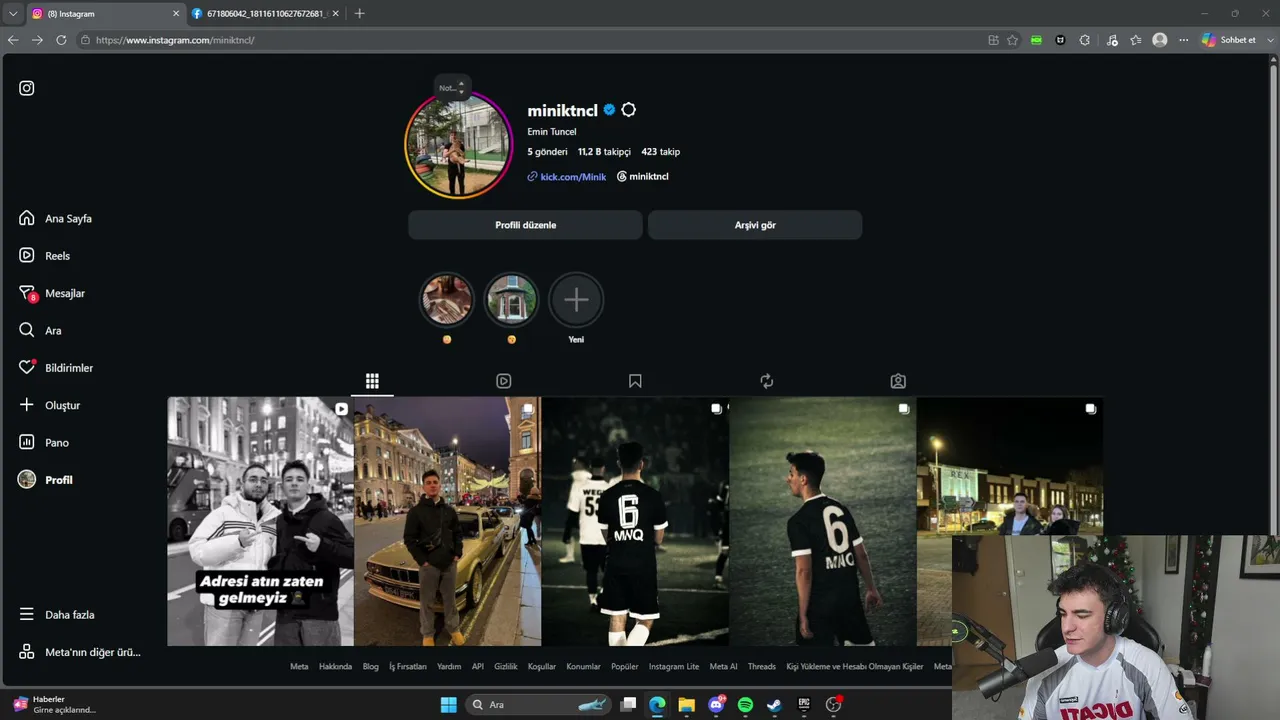1280x720 pixels.
Task: Add this page to favorites star
Action: click(1012, 40)
